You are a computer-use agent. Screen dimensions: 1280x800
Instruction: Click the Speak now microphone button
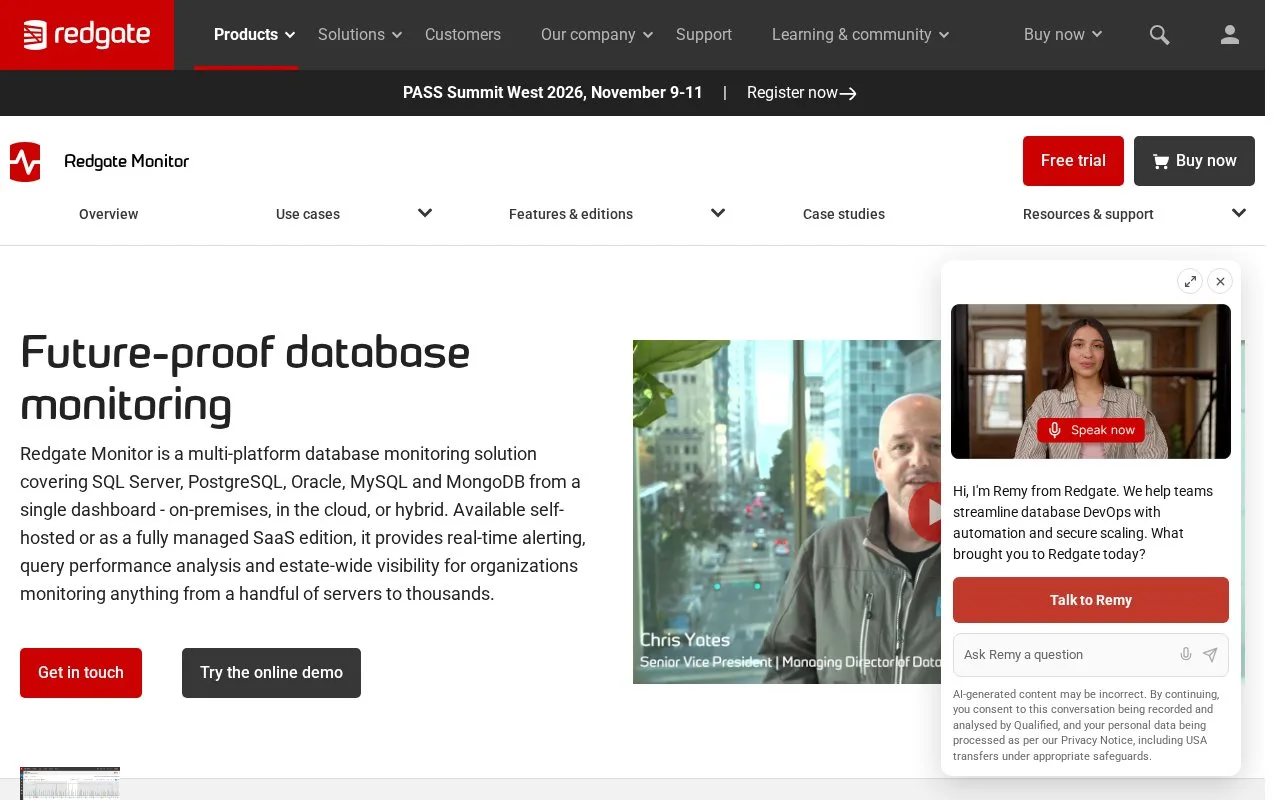pyautogui.click(x=1091, y=430)
